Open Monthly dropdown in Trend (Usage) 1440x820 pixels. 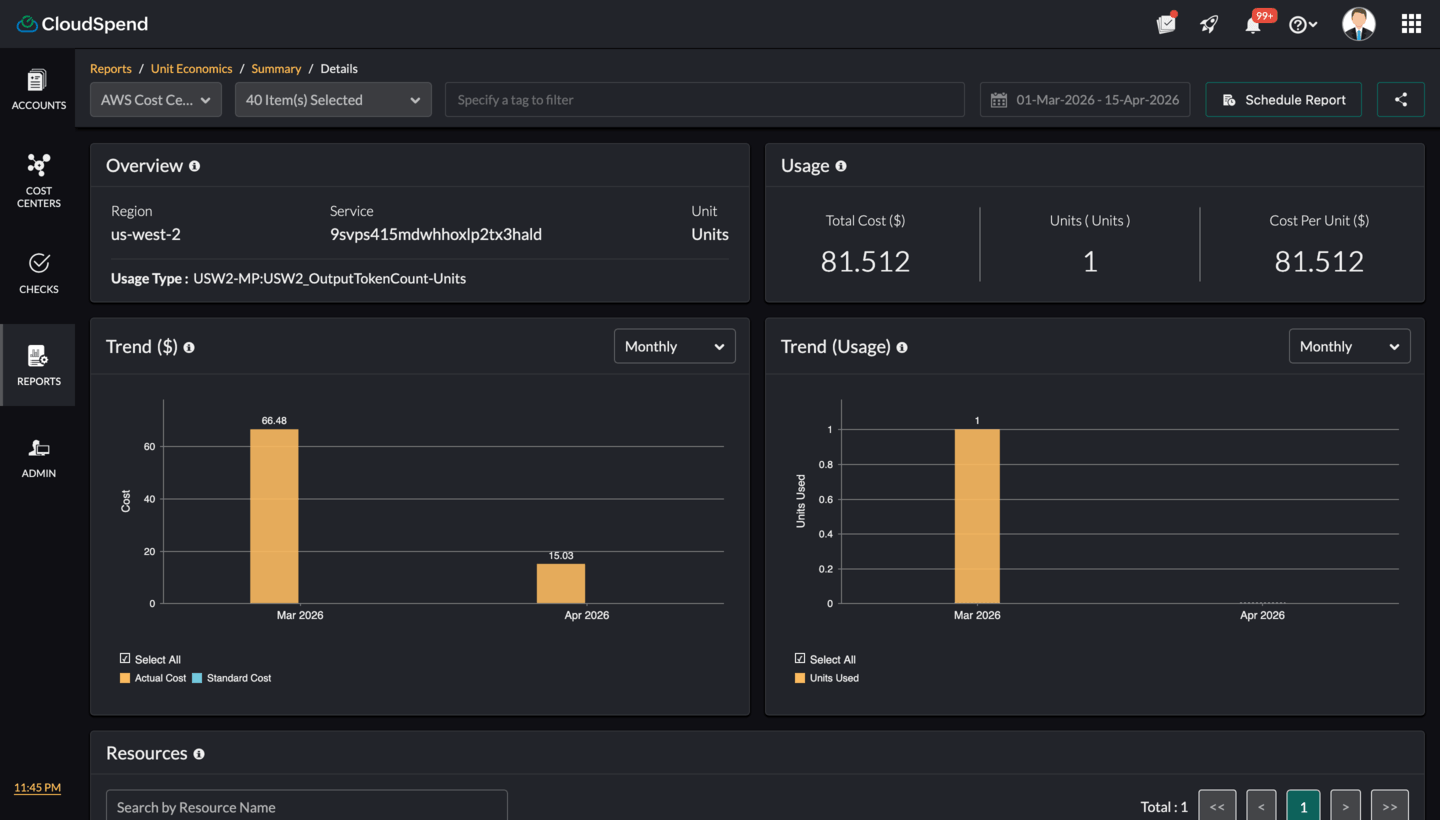[1349, 346]
